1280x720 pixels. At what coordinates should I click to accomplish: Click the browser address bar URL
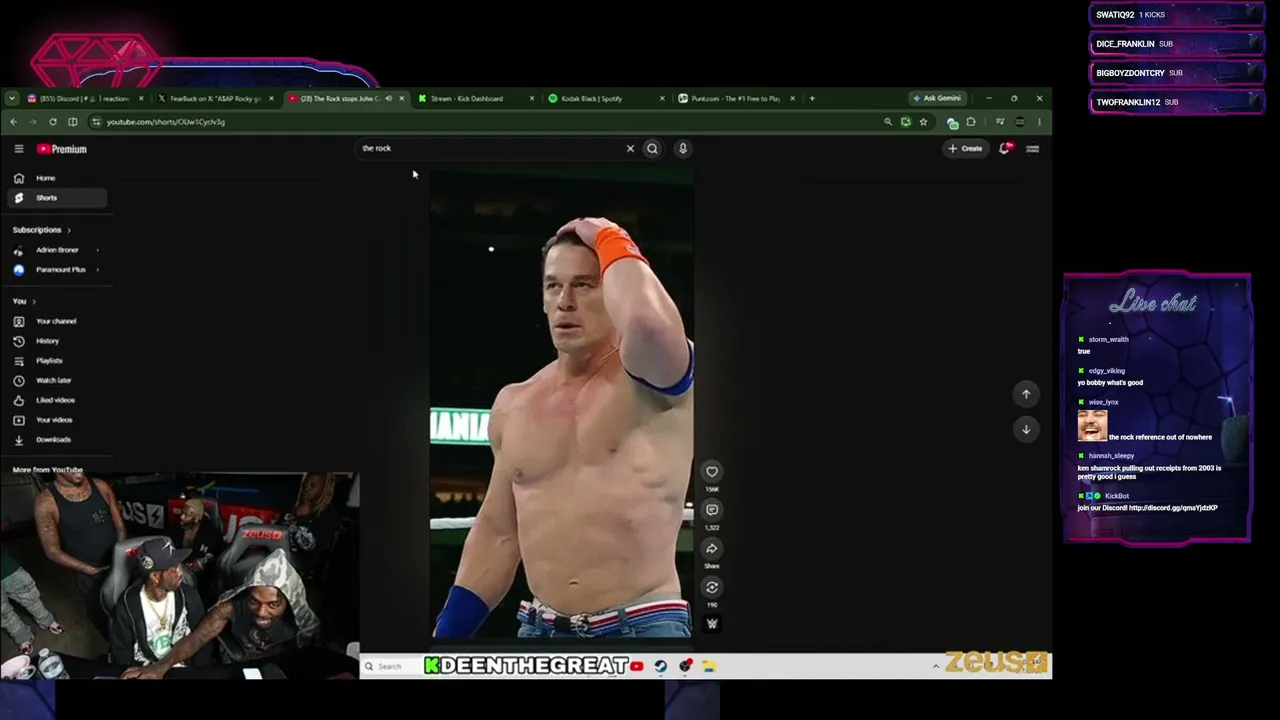pos(166,122)
